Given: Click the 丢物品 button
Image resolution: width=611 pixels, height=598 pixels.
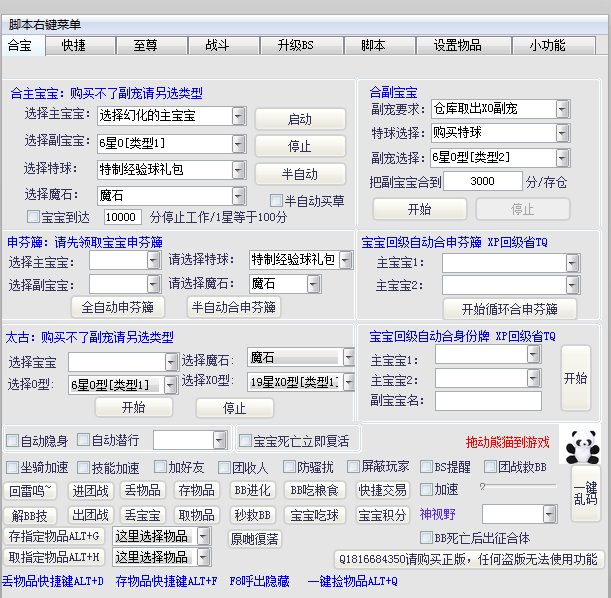Looking at the screenshot, I should click(x=143, y=490).
